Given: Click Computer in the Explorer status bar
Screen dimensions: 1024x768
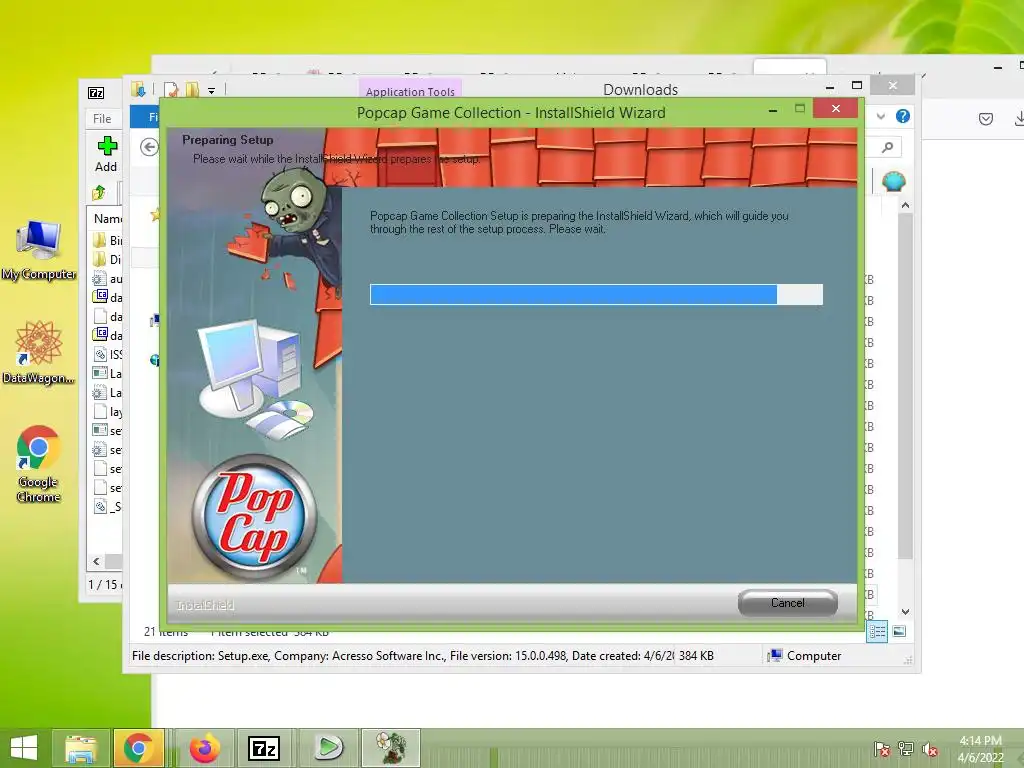Looking at the screenshot, I should (805, 656).
